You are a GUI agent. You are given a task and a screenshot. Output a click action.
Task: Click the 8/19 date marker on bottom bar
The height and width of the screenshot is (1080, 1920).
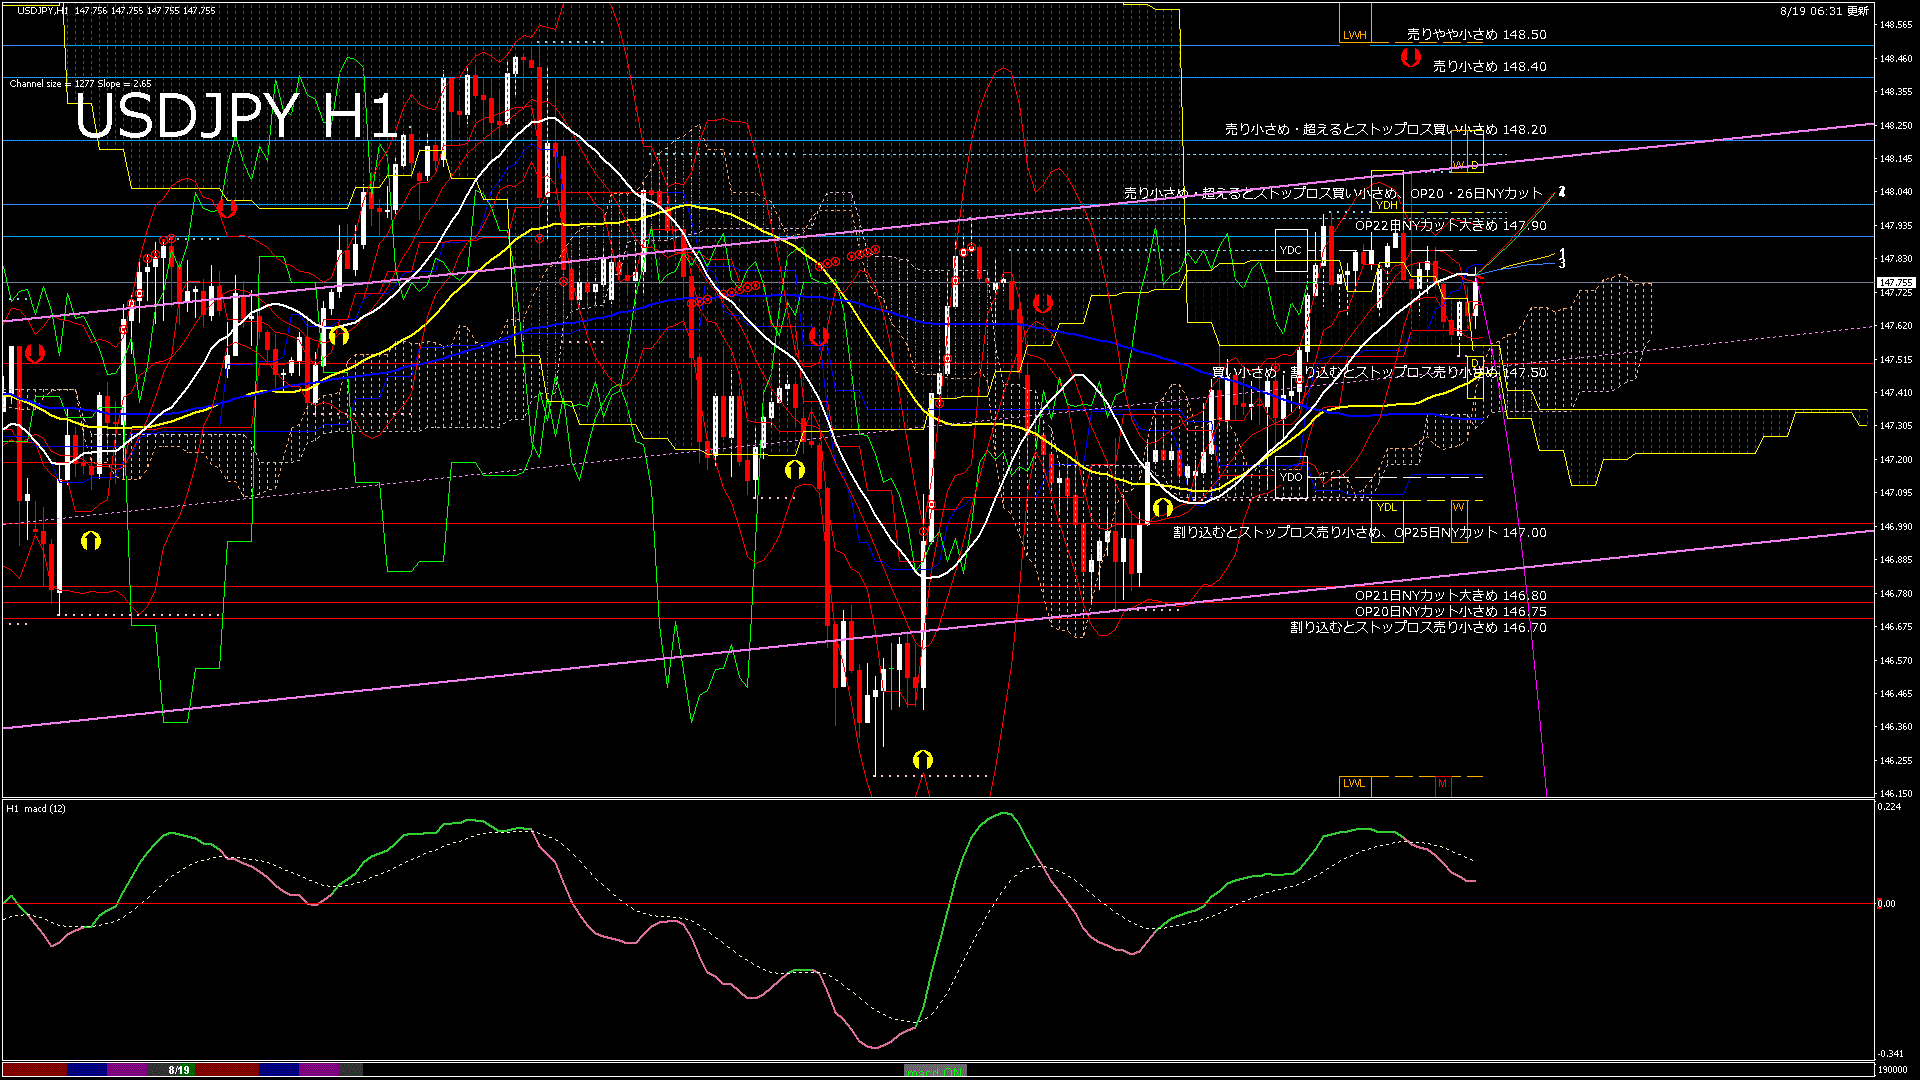pos(179,1070)
